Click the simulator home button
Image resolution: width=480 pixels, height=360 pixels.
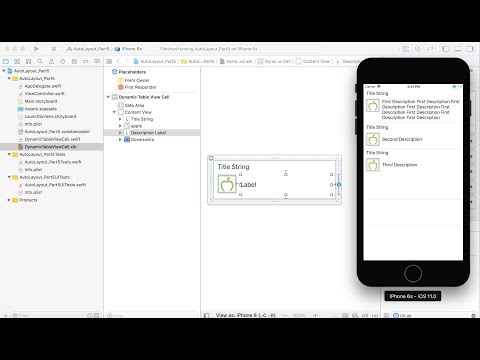[413, 273]
